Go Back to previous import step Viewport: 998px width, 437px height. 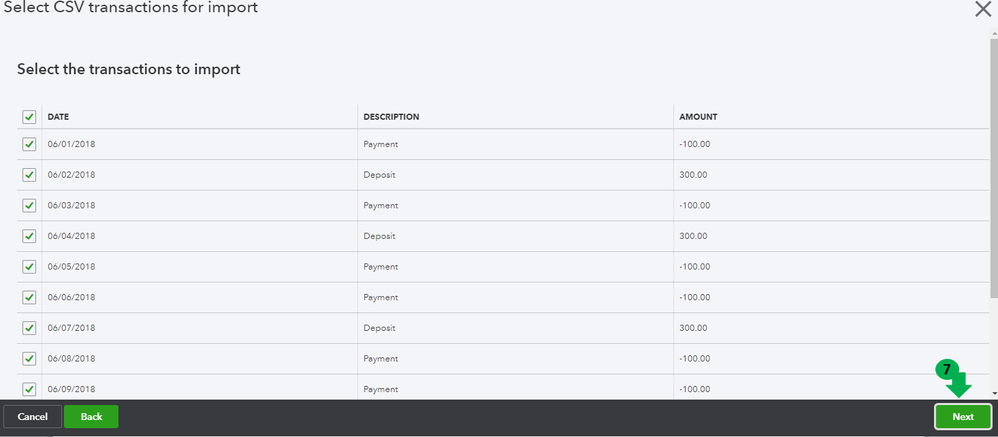[x=91, y=417]
